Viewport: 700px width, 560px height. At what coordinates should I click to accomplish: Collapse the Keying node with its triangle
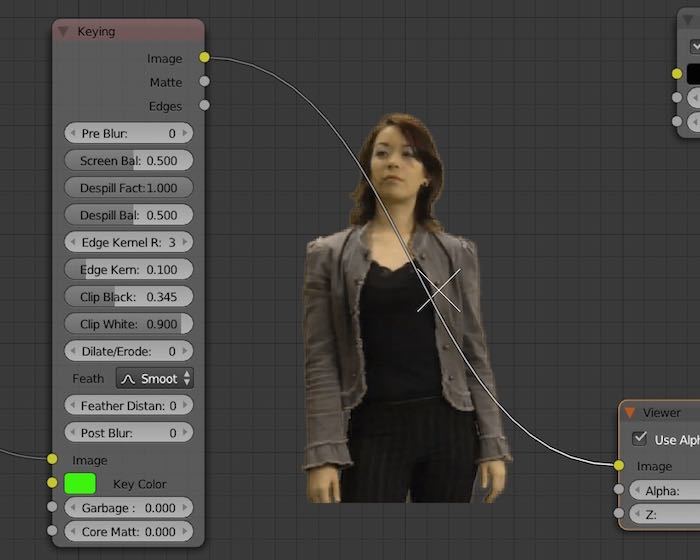(64, 32)
